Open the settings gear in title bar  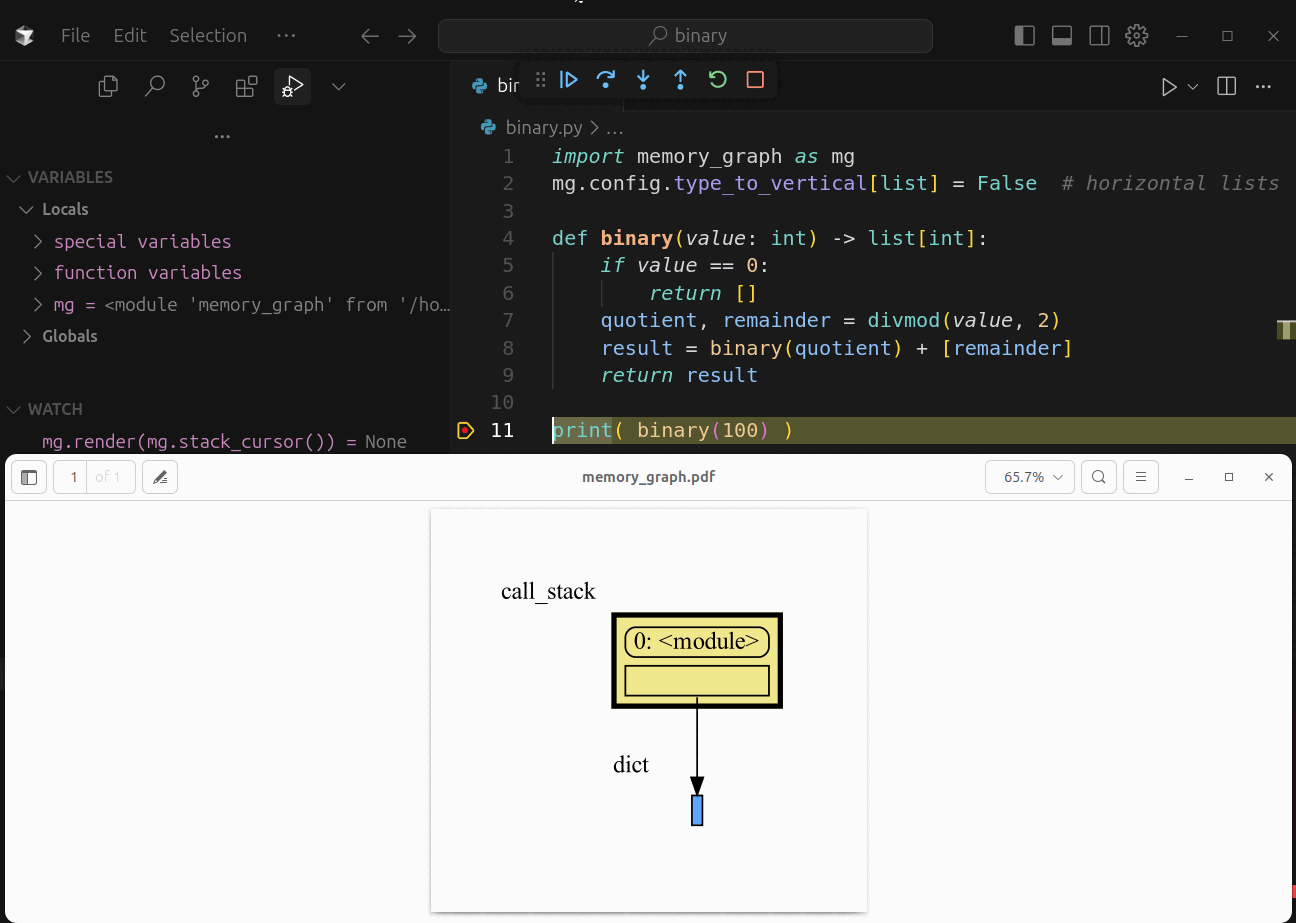(1136, 35)
